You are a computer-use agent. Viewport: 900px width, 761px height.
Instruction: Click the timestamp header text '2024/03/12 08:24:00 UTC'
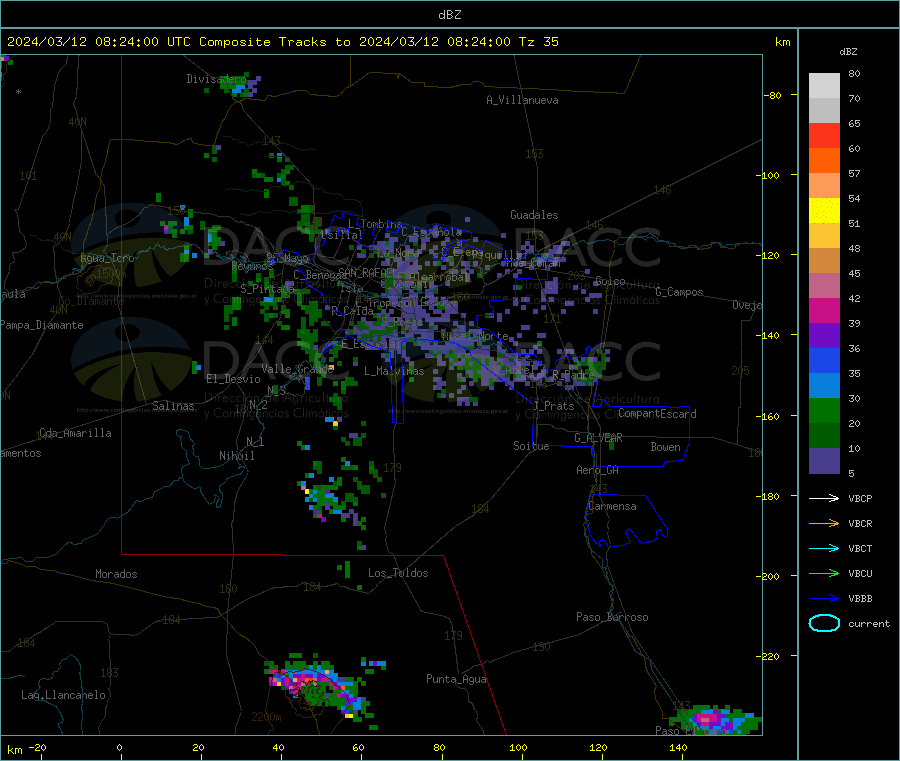click(99, 42)
